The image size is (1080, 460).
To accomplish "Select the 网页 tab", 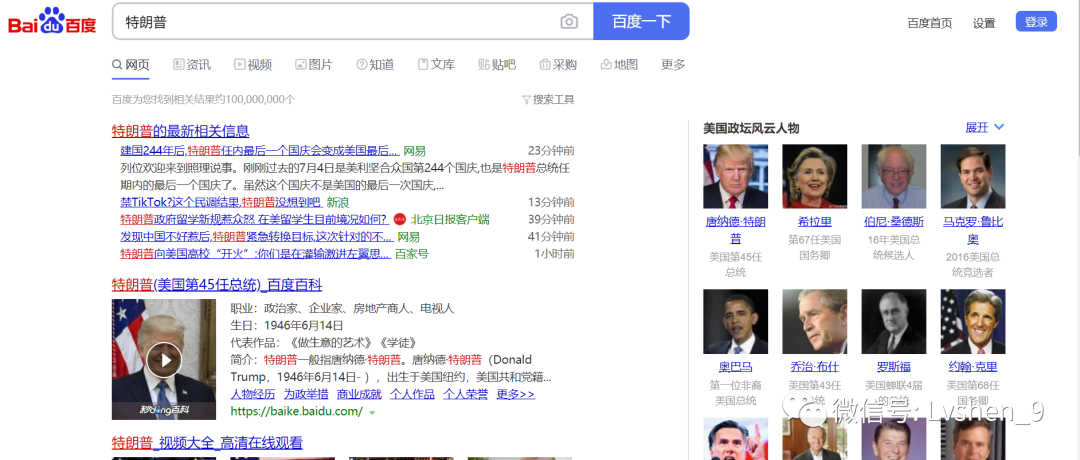I will 131,65.
